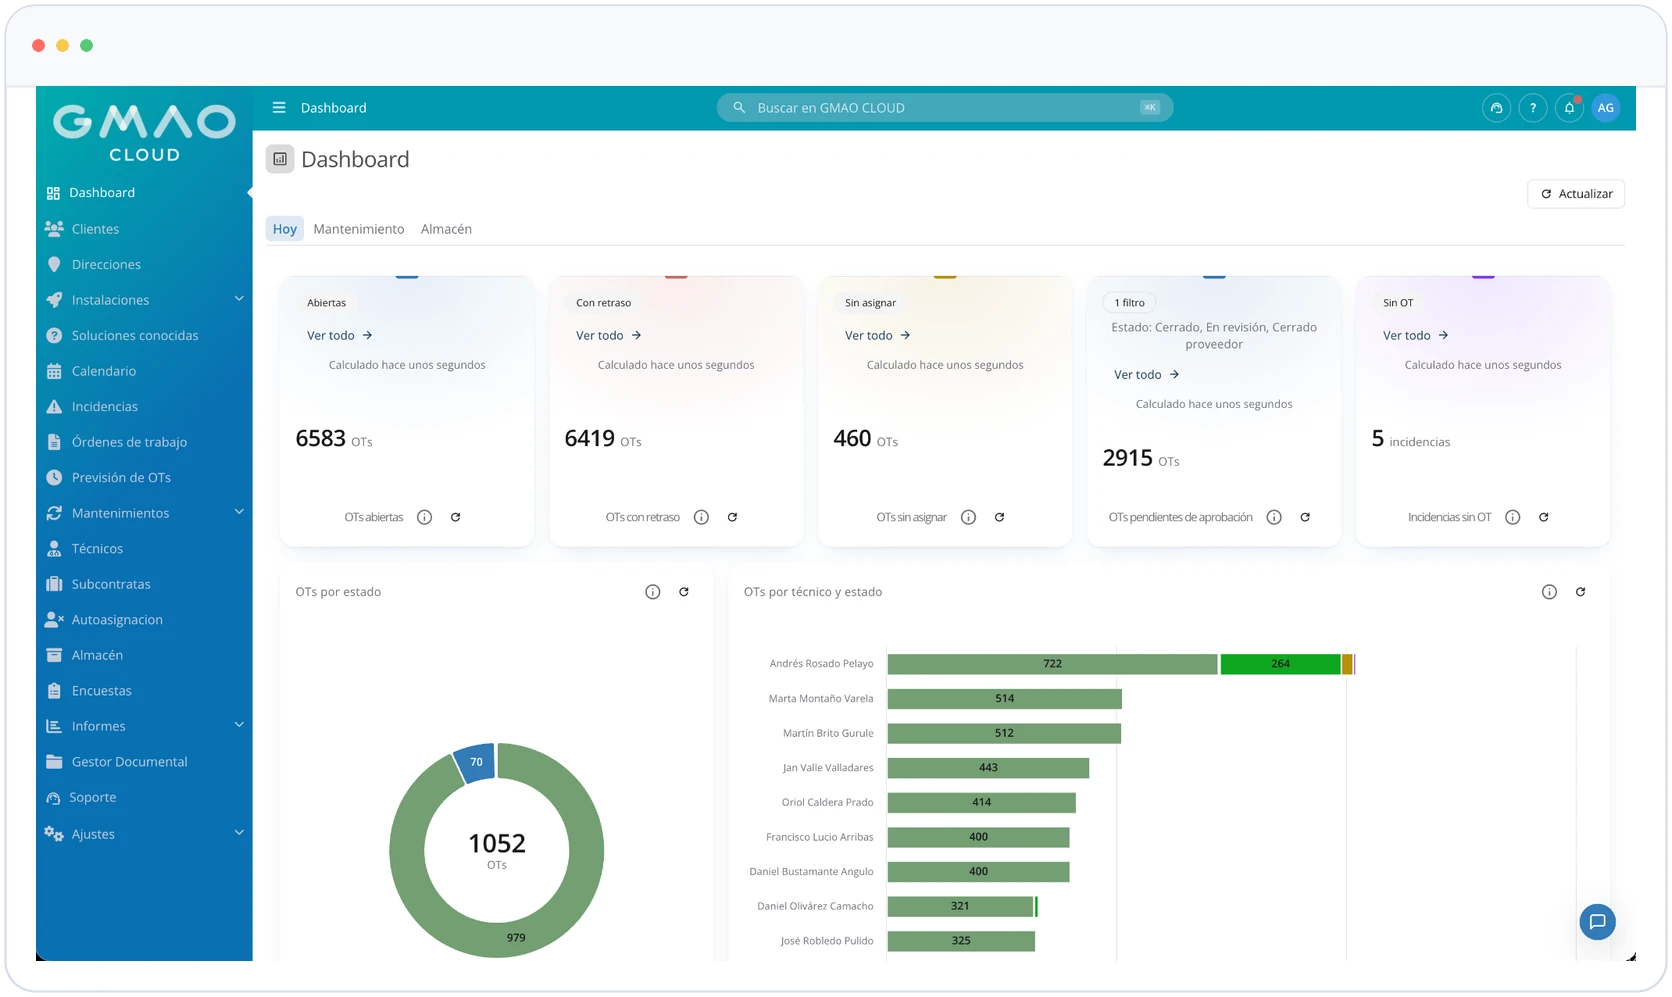Open the chat bubble widget
This screenshot has height=997, width=1672.
1597,922
